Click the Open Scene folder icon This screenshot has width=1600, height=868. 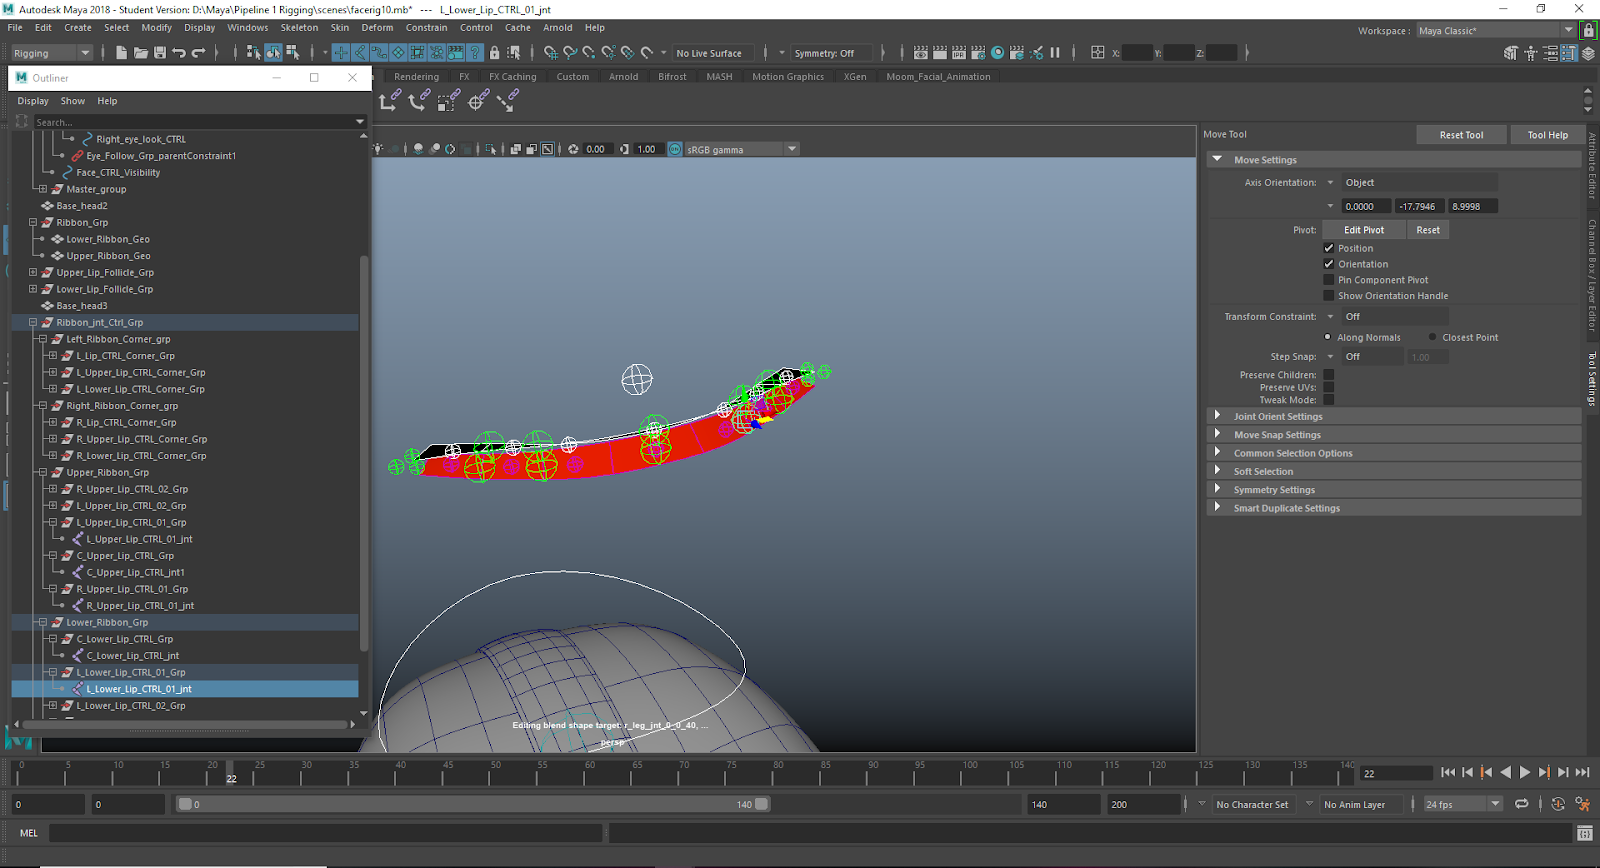(141, 53)
